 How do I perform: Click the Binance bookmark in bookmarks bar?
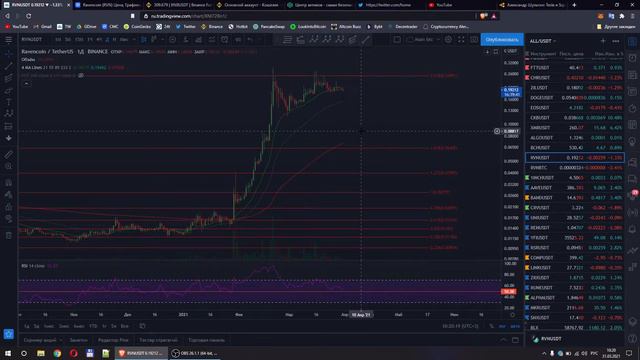click(212, 27)
